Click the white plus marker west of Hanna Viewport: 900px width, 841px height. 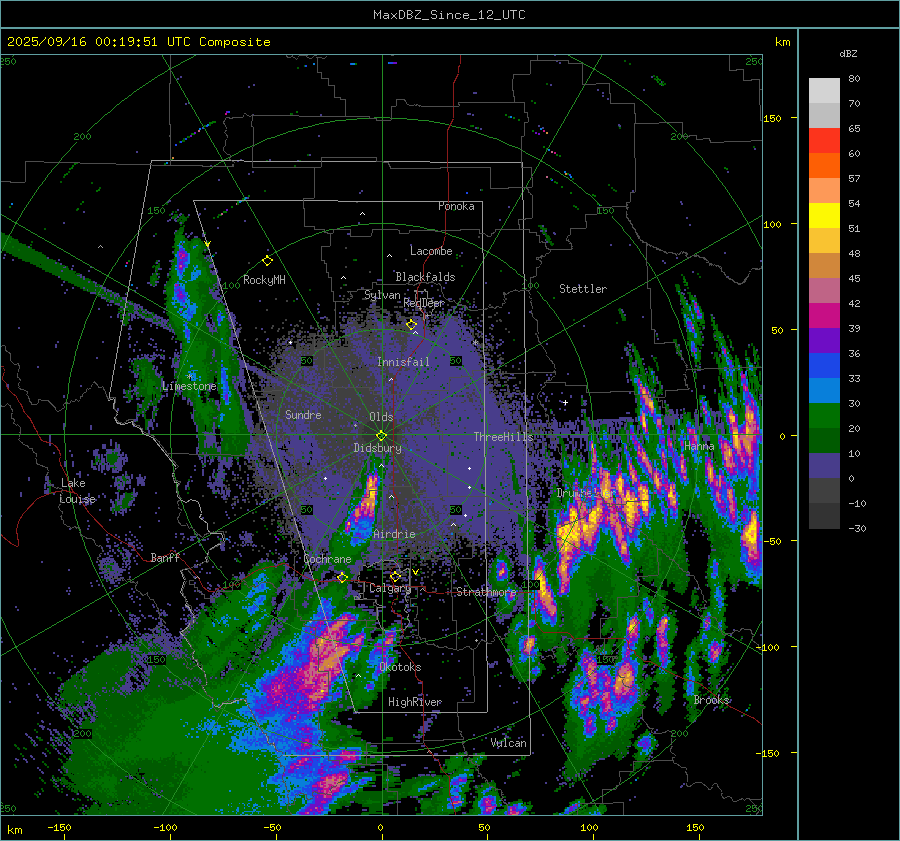pos(565,402)
